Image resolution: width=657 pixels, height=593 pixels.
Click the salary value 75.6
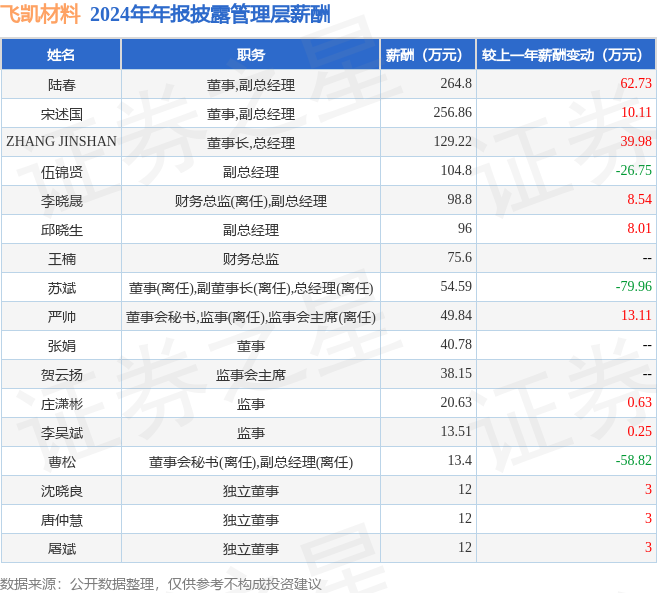click(459, 257)
